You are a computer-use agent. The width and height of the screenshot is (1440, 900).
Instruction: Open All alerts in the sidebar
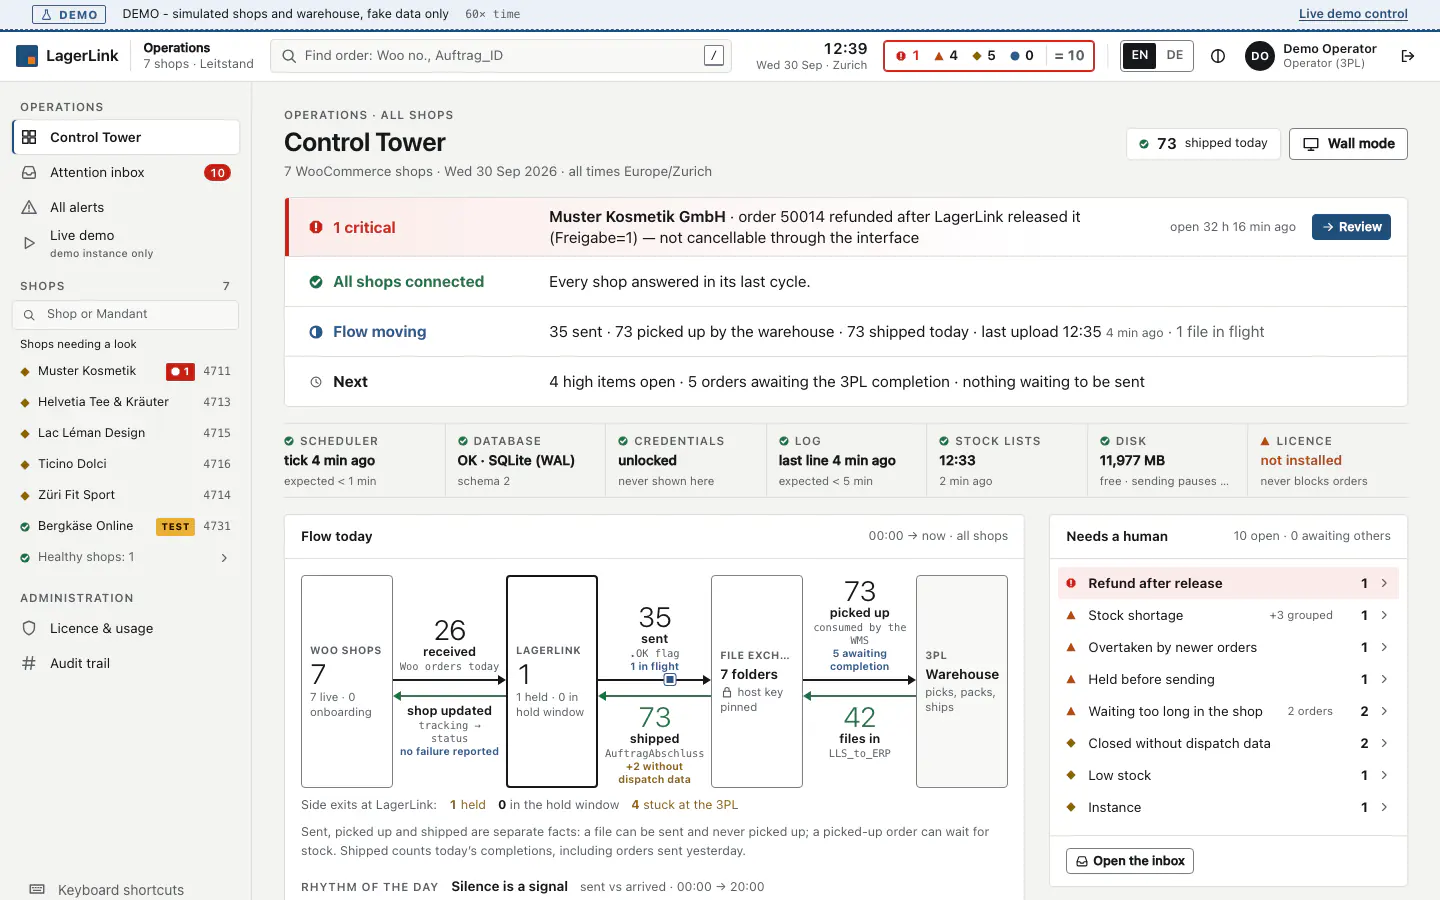[125, 207]
